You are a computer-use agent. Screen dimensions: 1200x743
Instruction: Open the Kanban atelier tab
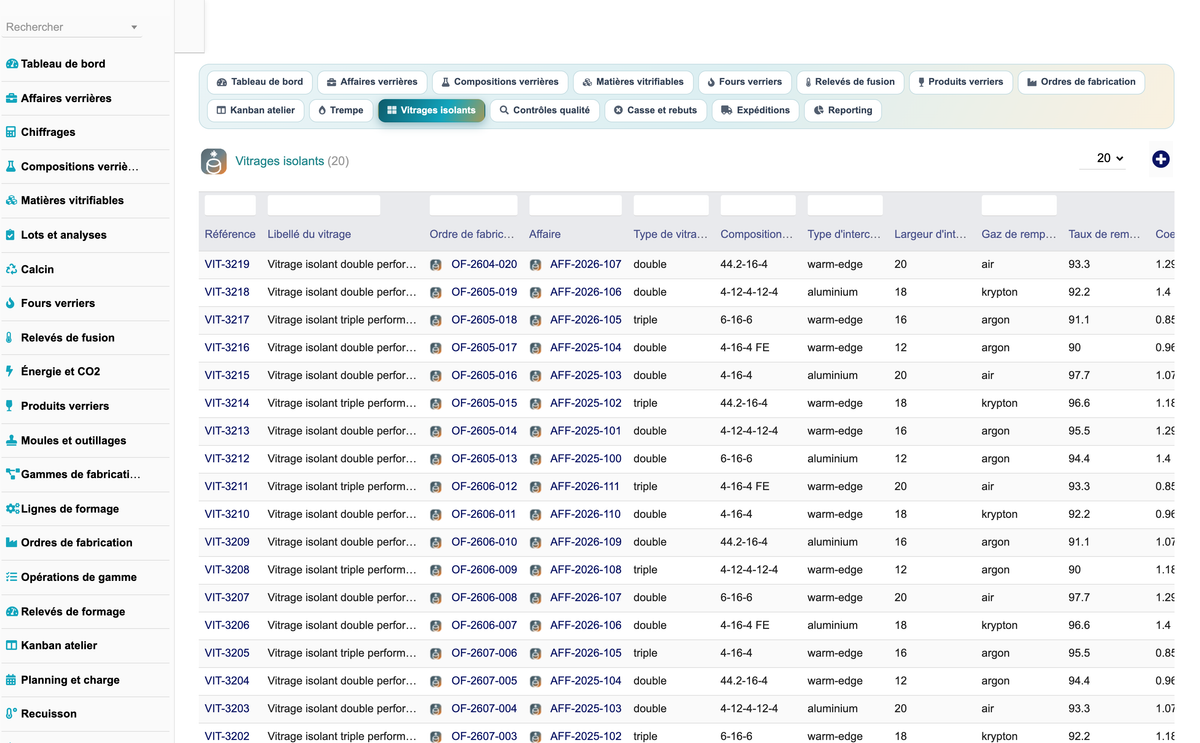click(x=256, y=110)
